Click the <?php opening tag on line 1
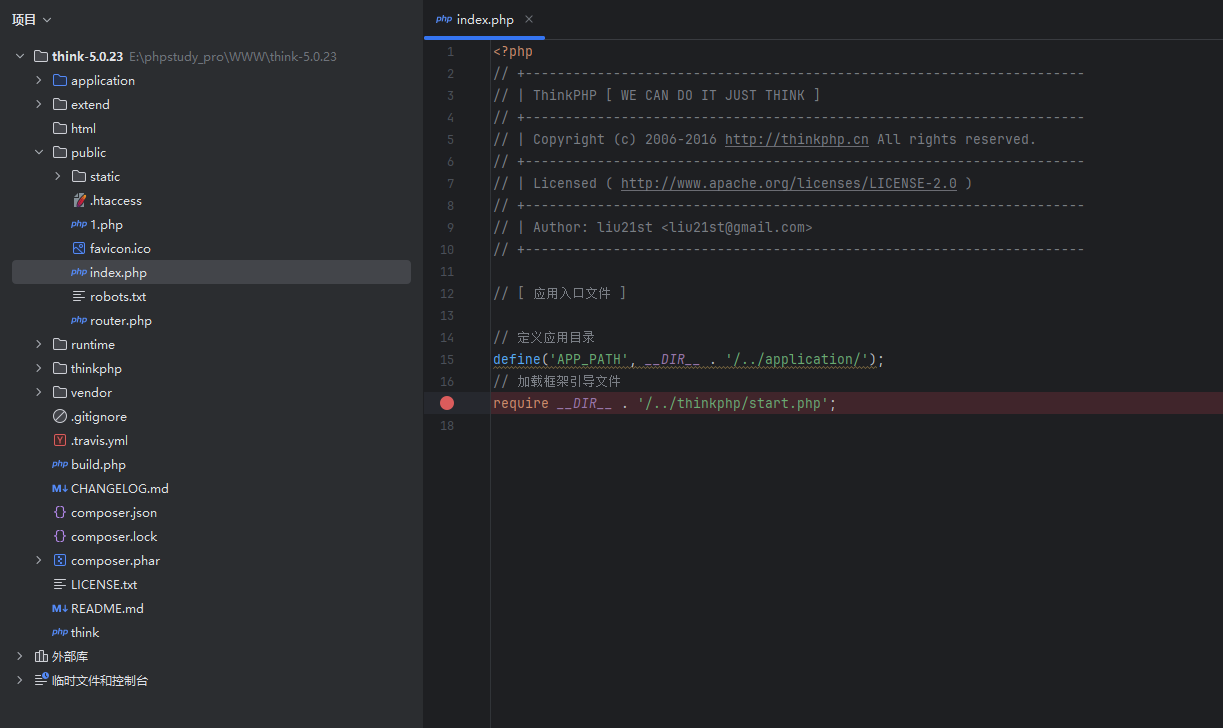 tap(513, 52)
